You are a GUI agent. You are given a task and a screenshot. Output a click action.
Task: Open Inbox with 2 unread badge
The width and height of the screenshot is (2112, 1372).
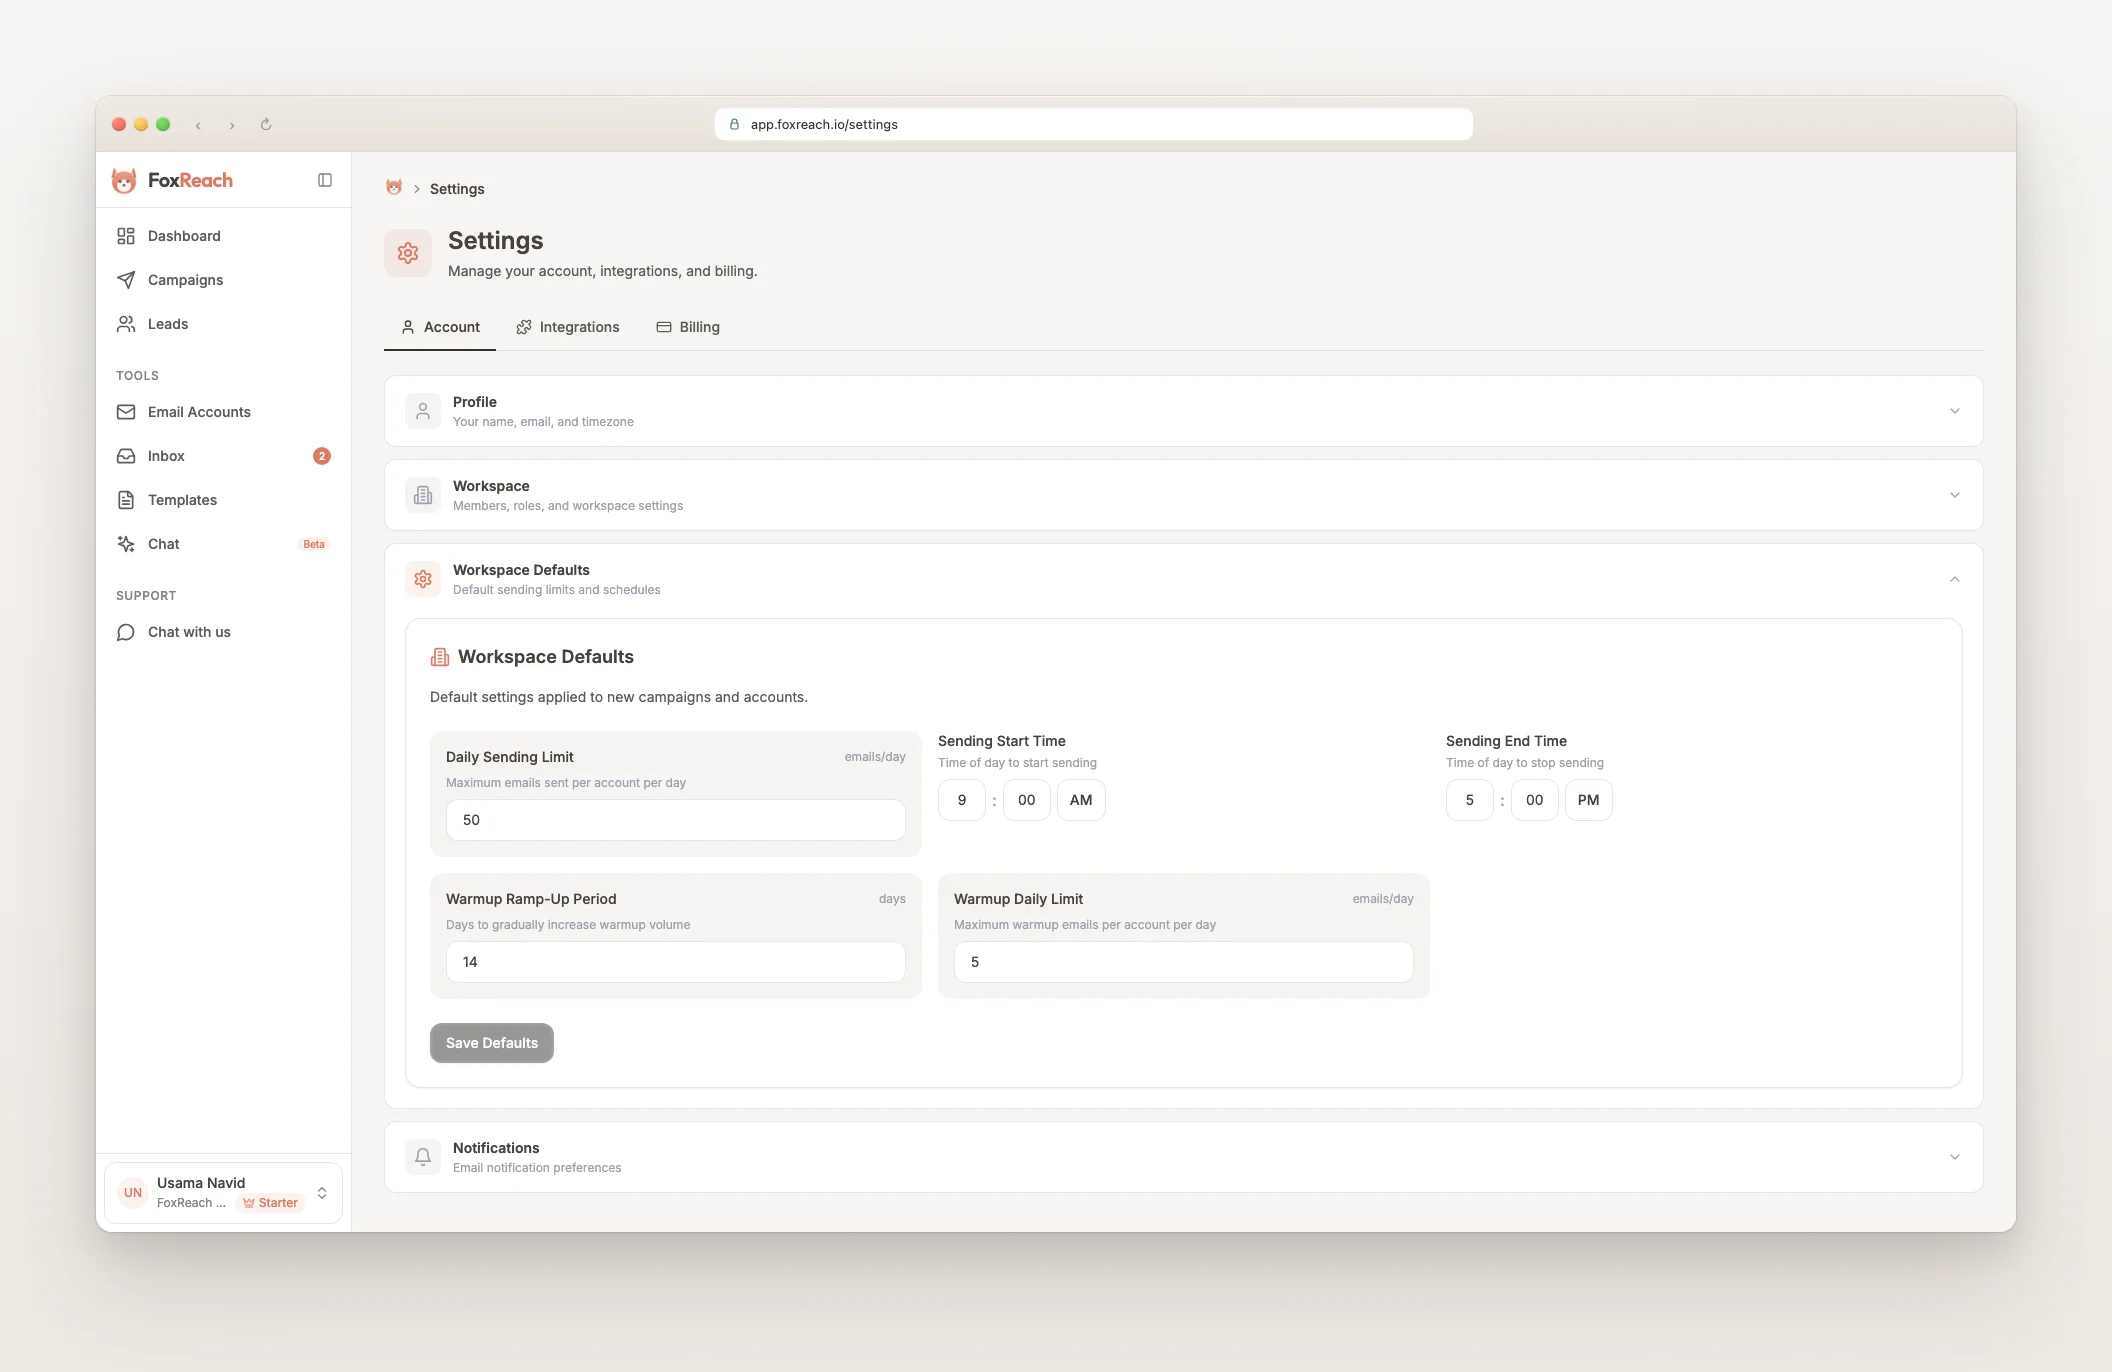pyautogui.click(x=166, y=456)
